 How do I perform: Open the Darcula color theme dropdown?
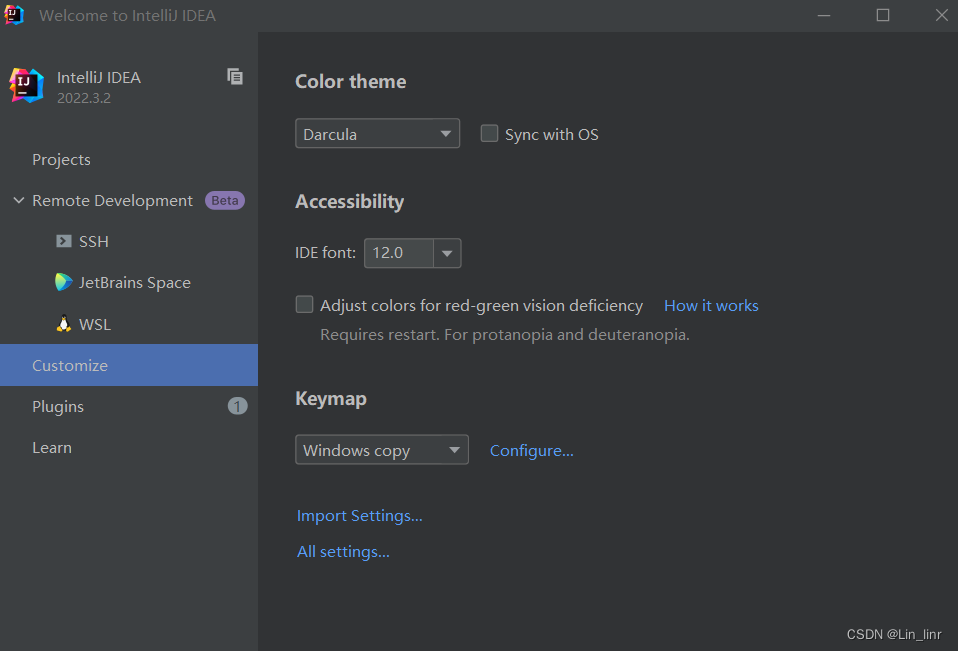click(377, 134)
